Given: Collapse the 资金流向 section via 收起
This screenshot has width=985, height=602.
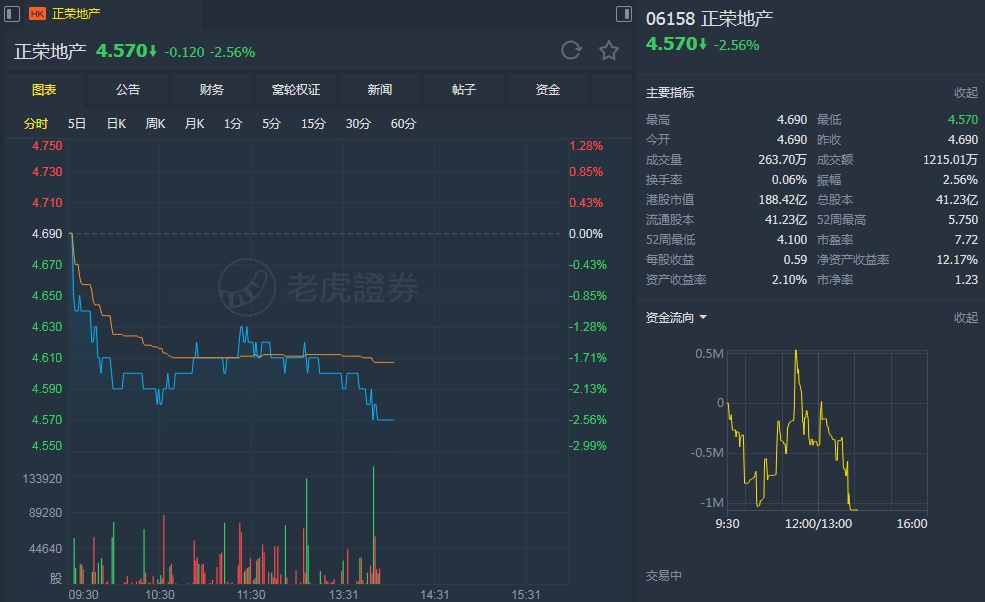Looking at the screenshot, I should pyautogui.click(x=966, y=317).
